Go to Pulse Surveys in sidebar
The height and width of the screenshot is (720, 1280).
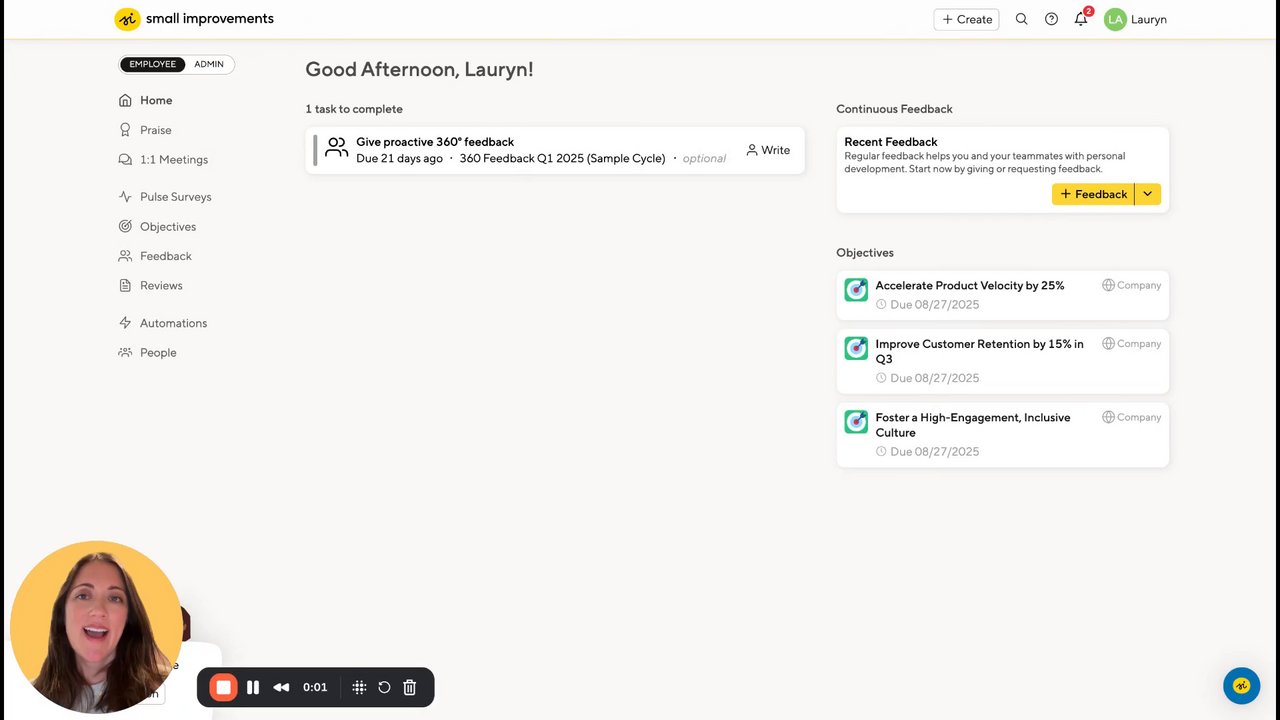175,197
